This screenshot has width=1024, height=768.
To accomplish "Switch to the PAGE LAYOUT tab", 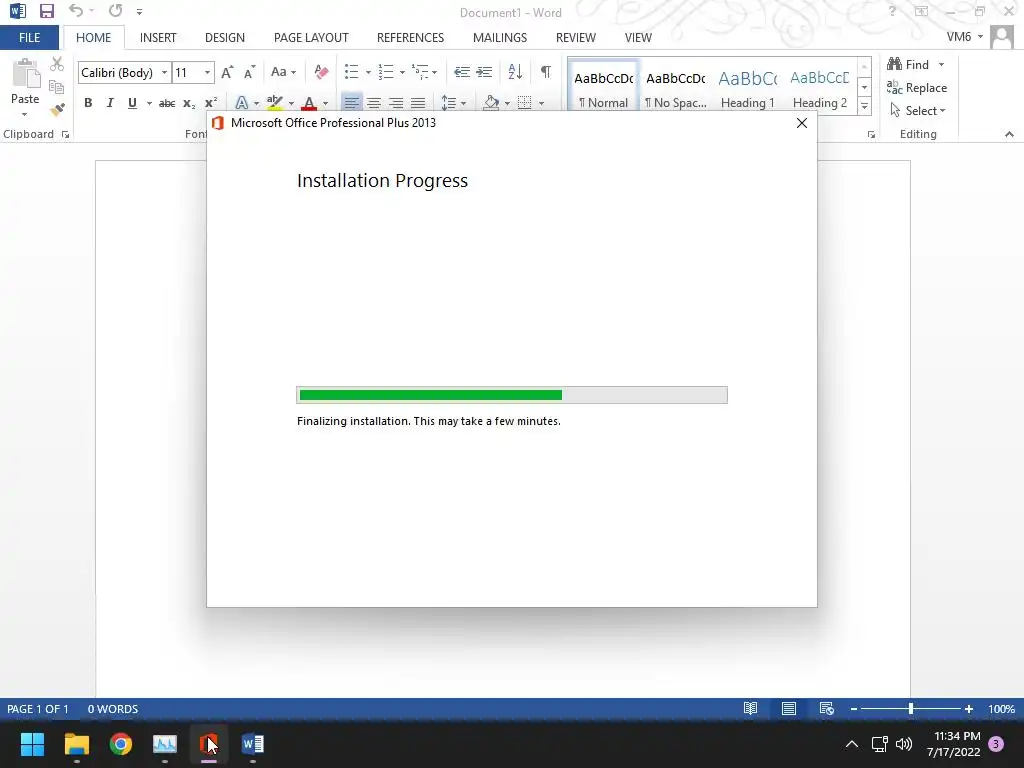I will click(311, 38).
